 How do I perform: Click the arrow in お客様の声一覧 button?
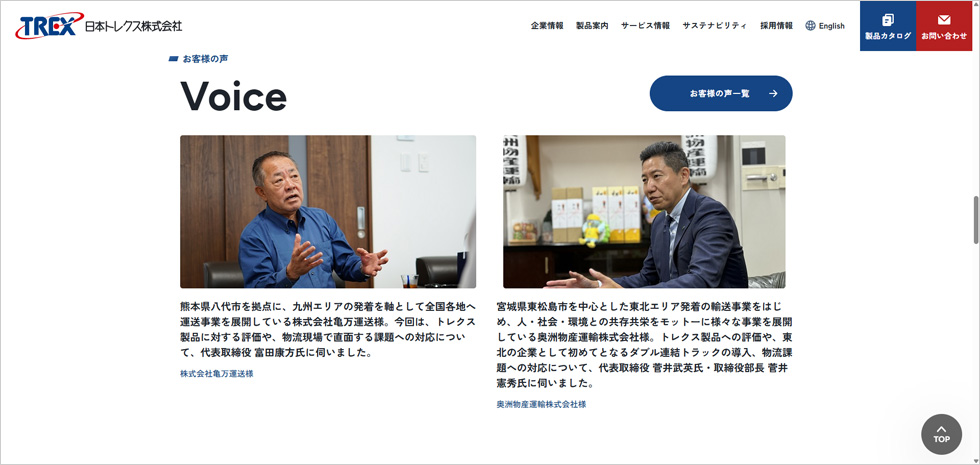coord(773,94)
